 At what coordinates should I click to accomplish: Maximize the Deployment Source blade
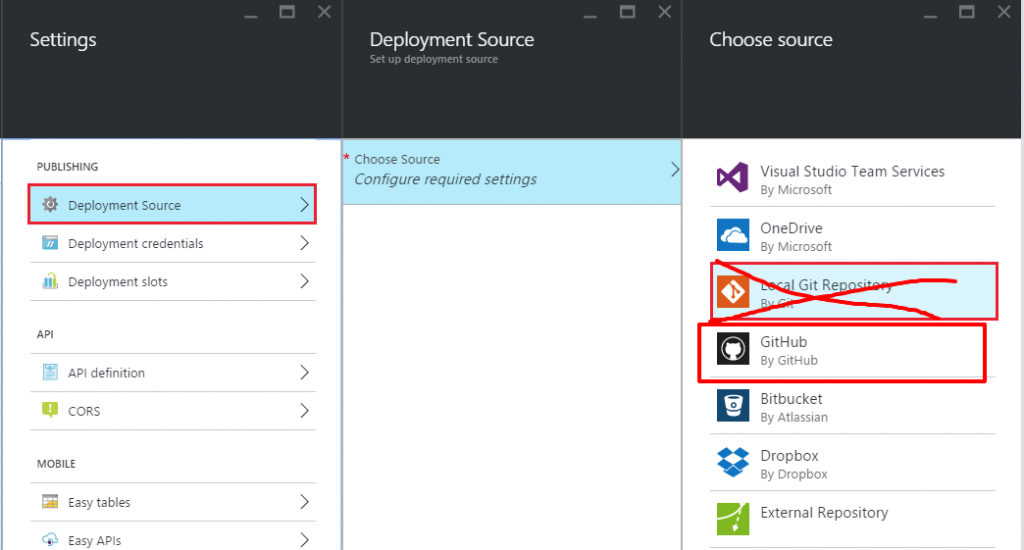[627, 12]
